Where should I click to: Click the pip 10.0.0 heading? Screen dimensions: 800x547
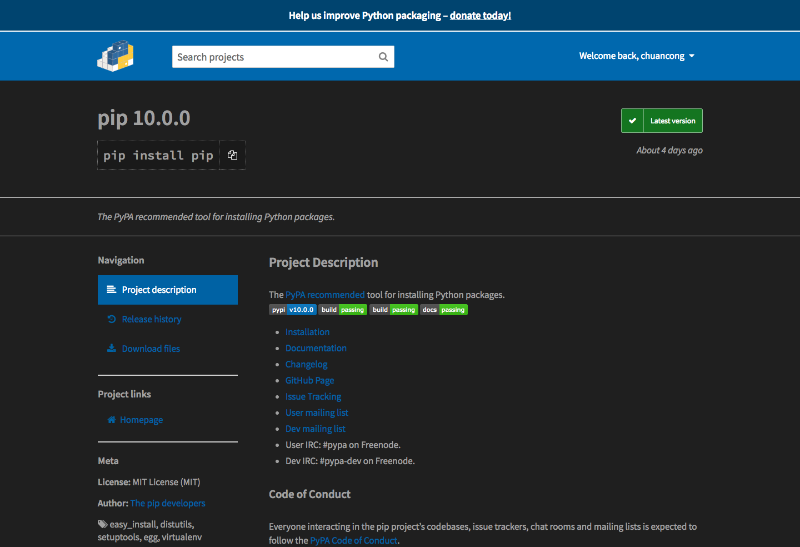point(144,118)
